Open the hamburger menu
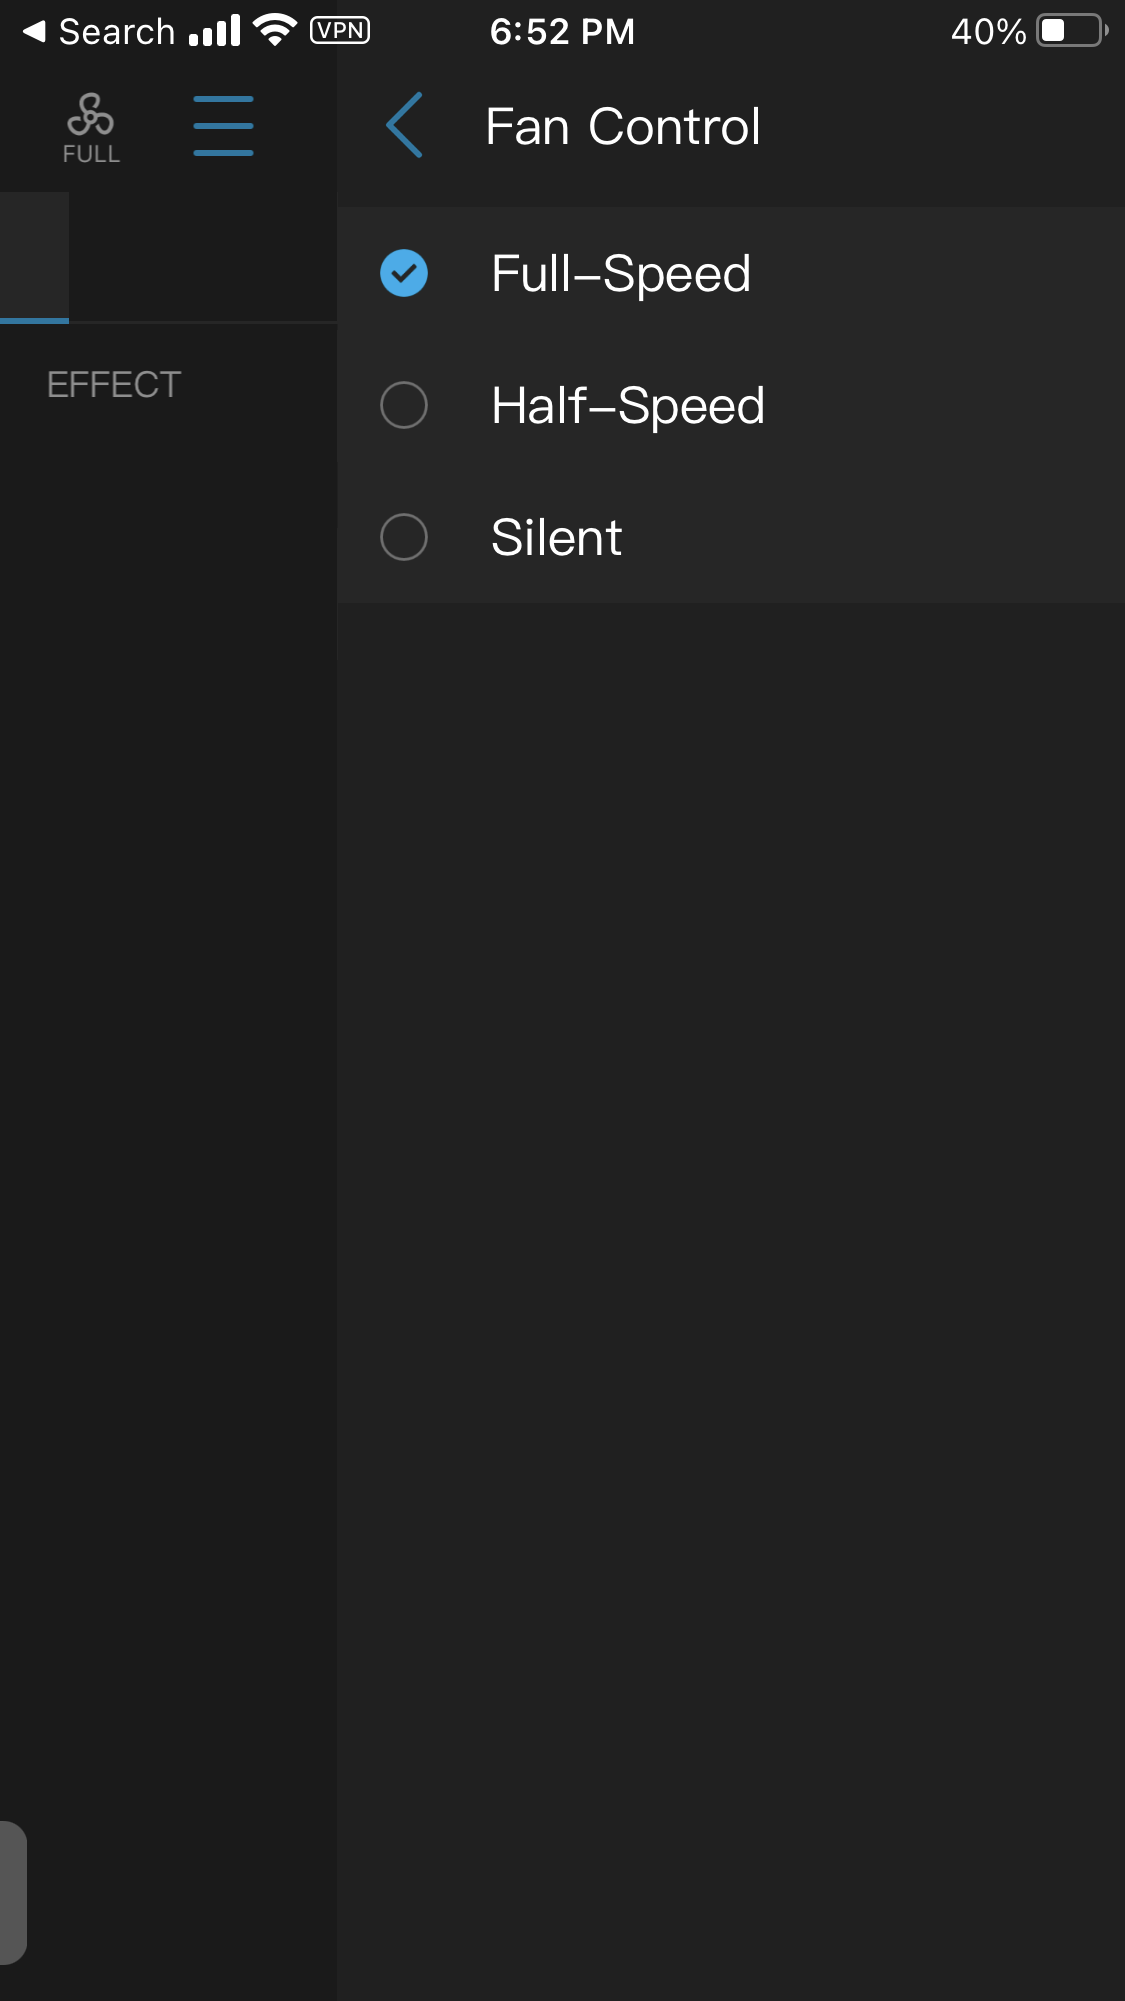 (223, 126)
